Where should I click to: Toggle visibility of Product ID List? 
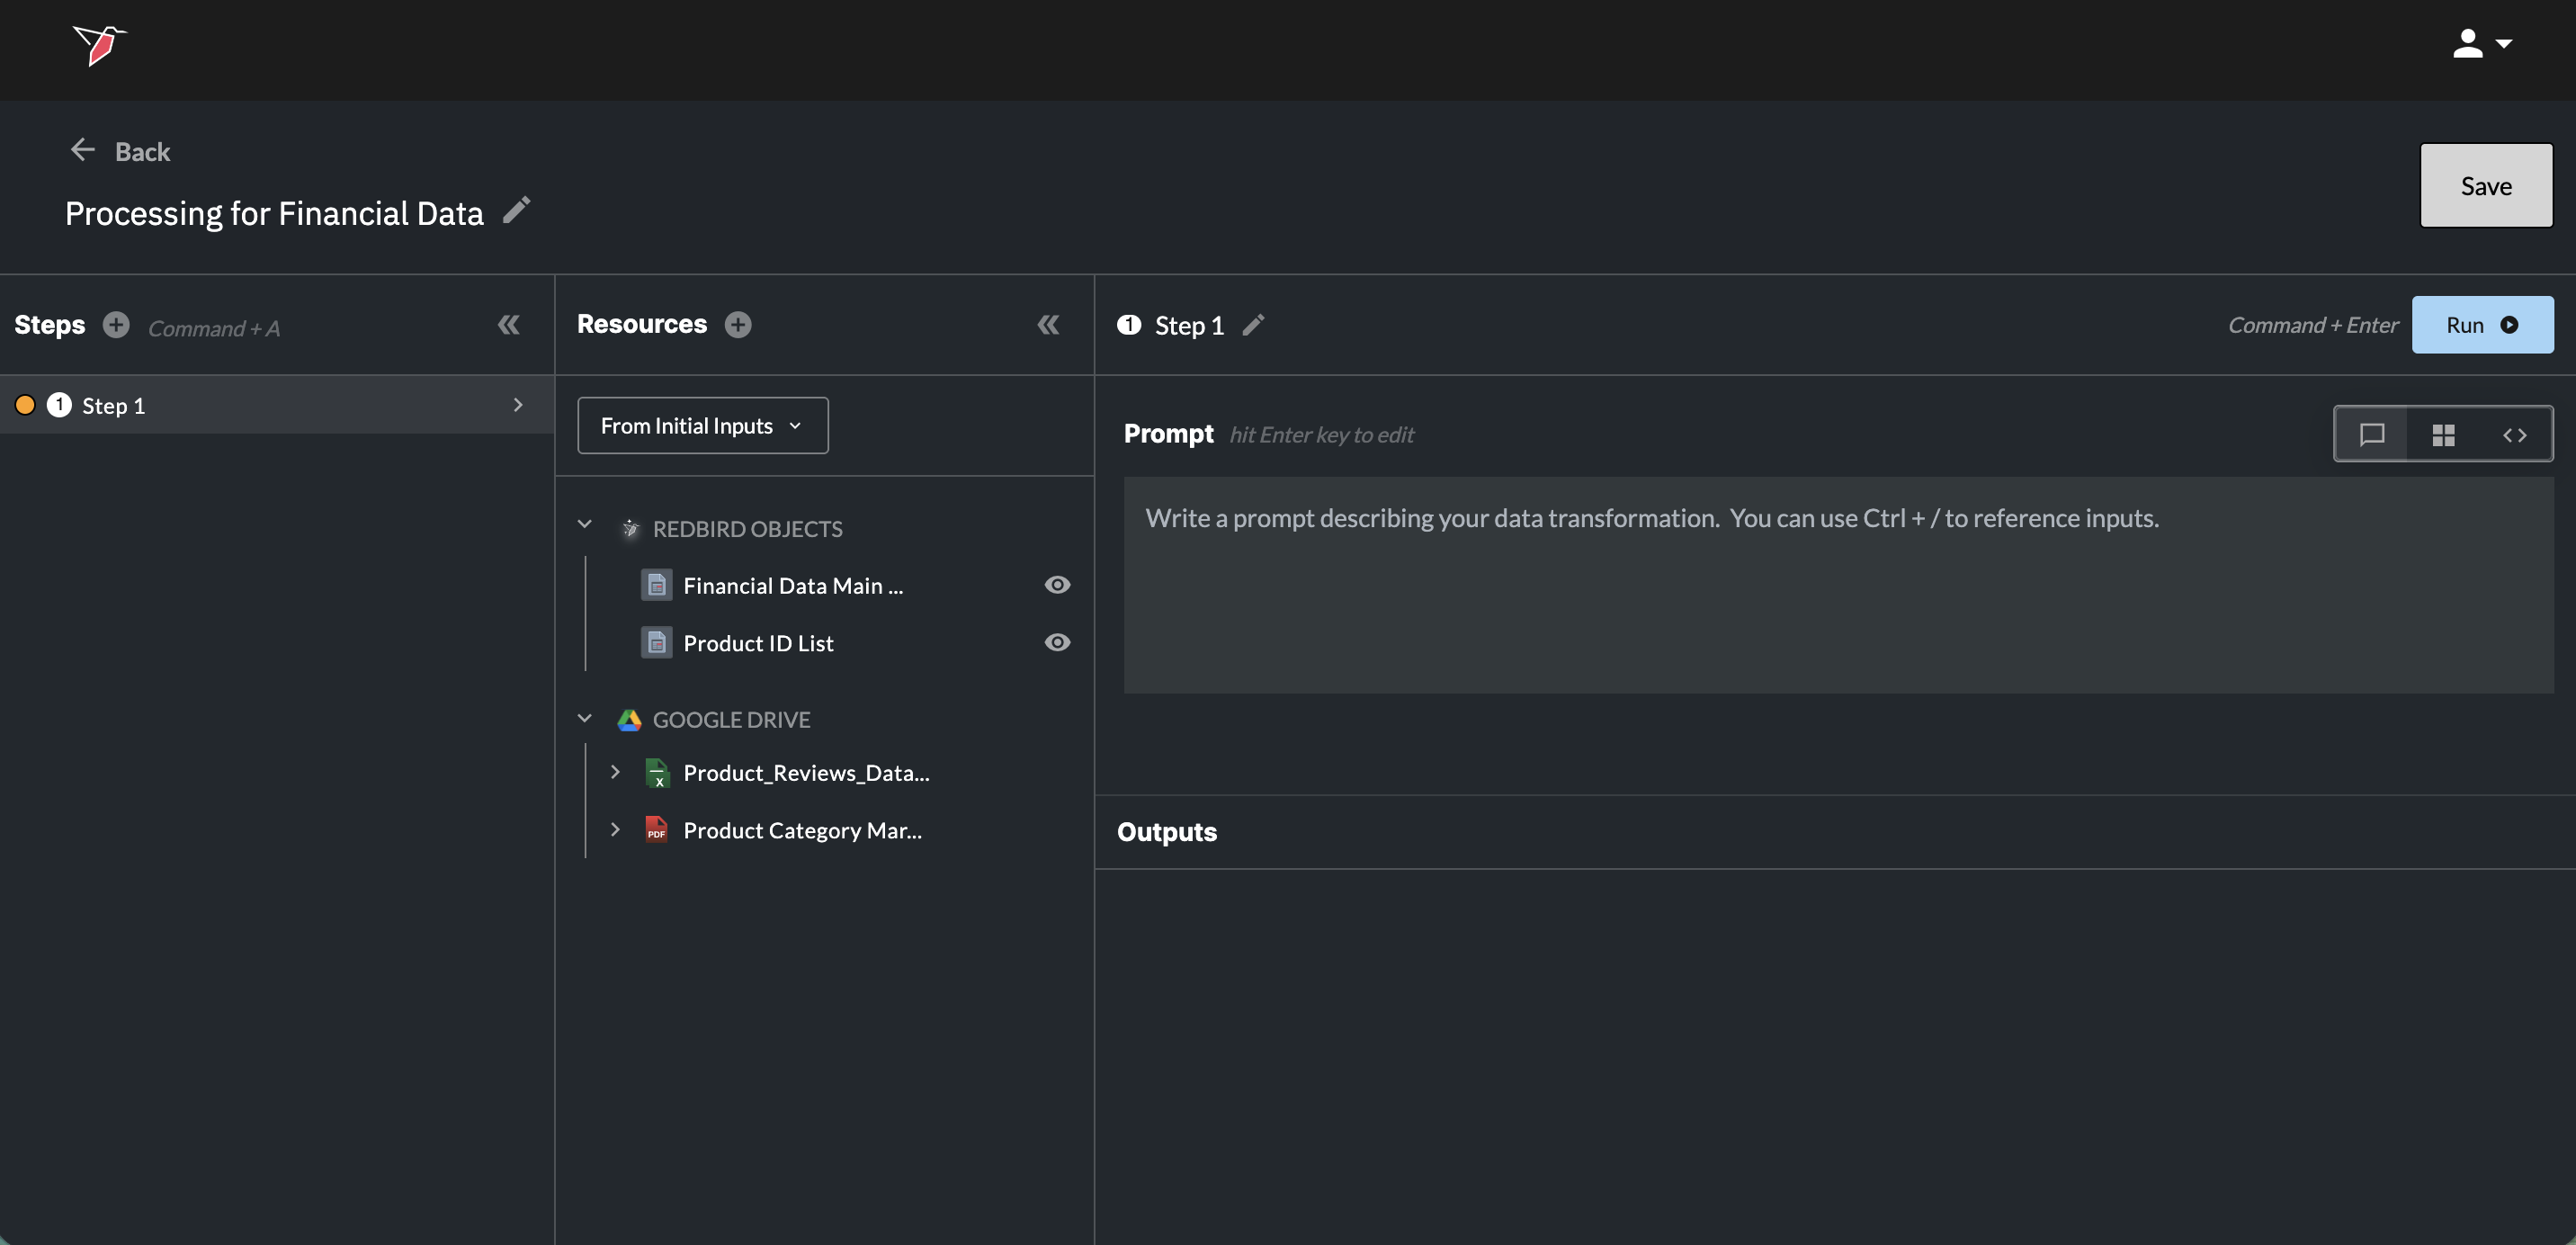coord(1057,642)
